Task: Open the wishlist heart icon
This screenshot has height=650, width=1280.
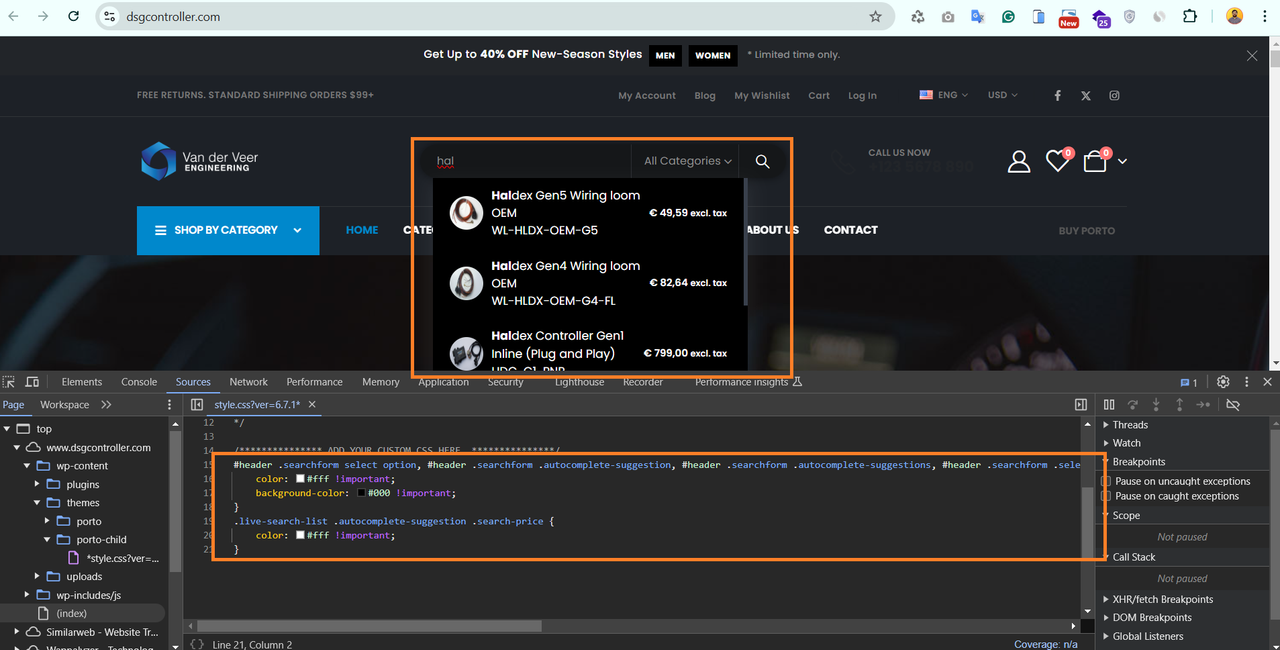Action: (1058, 160)
